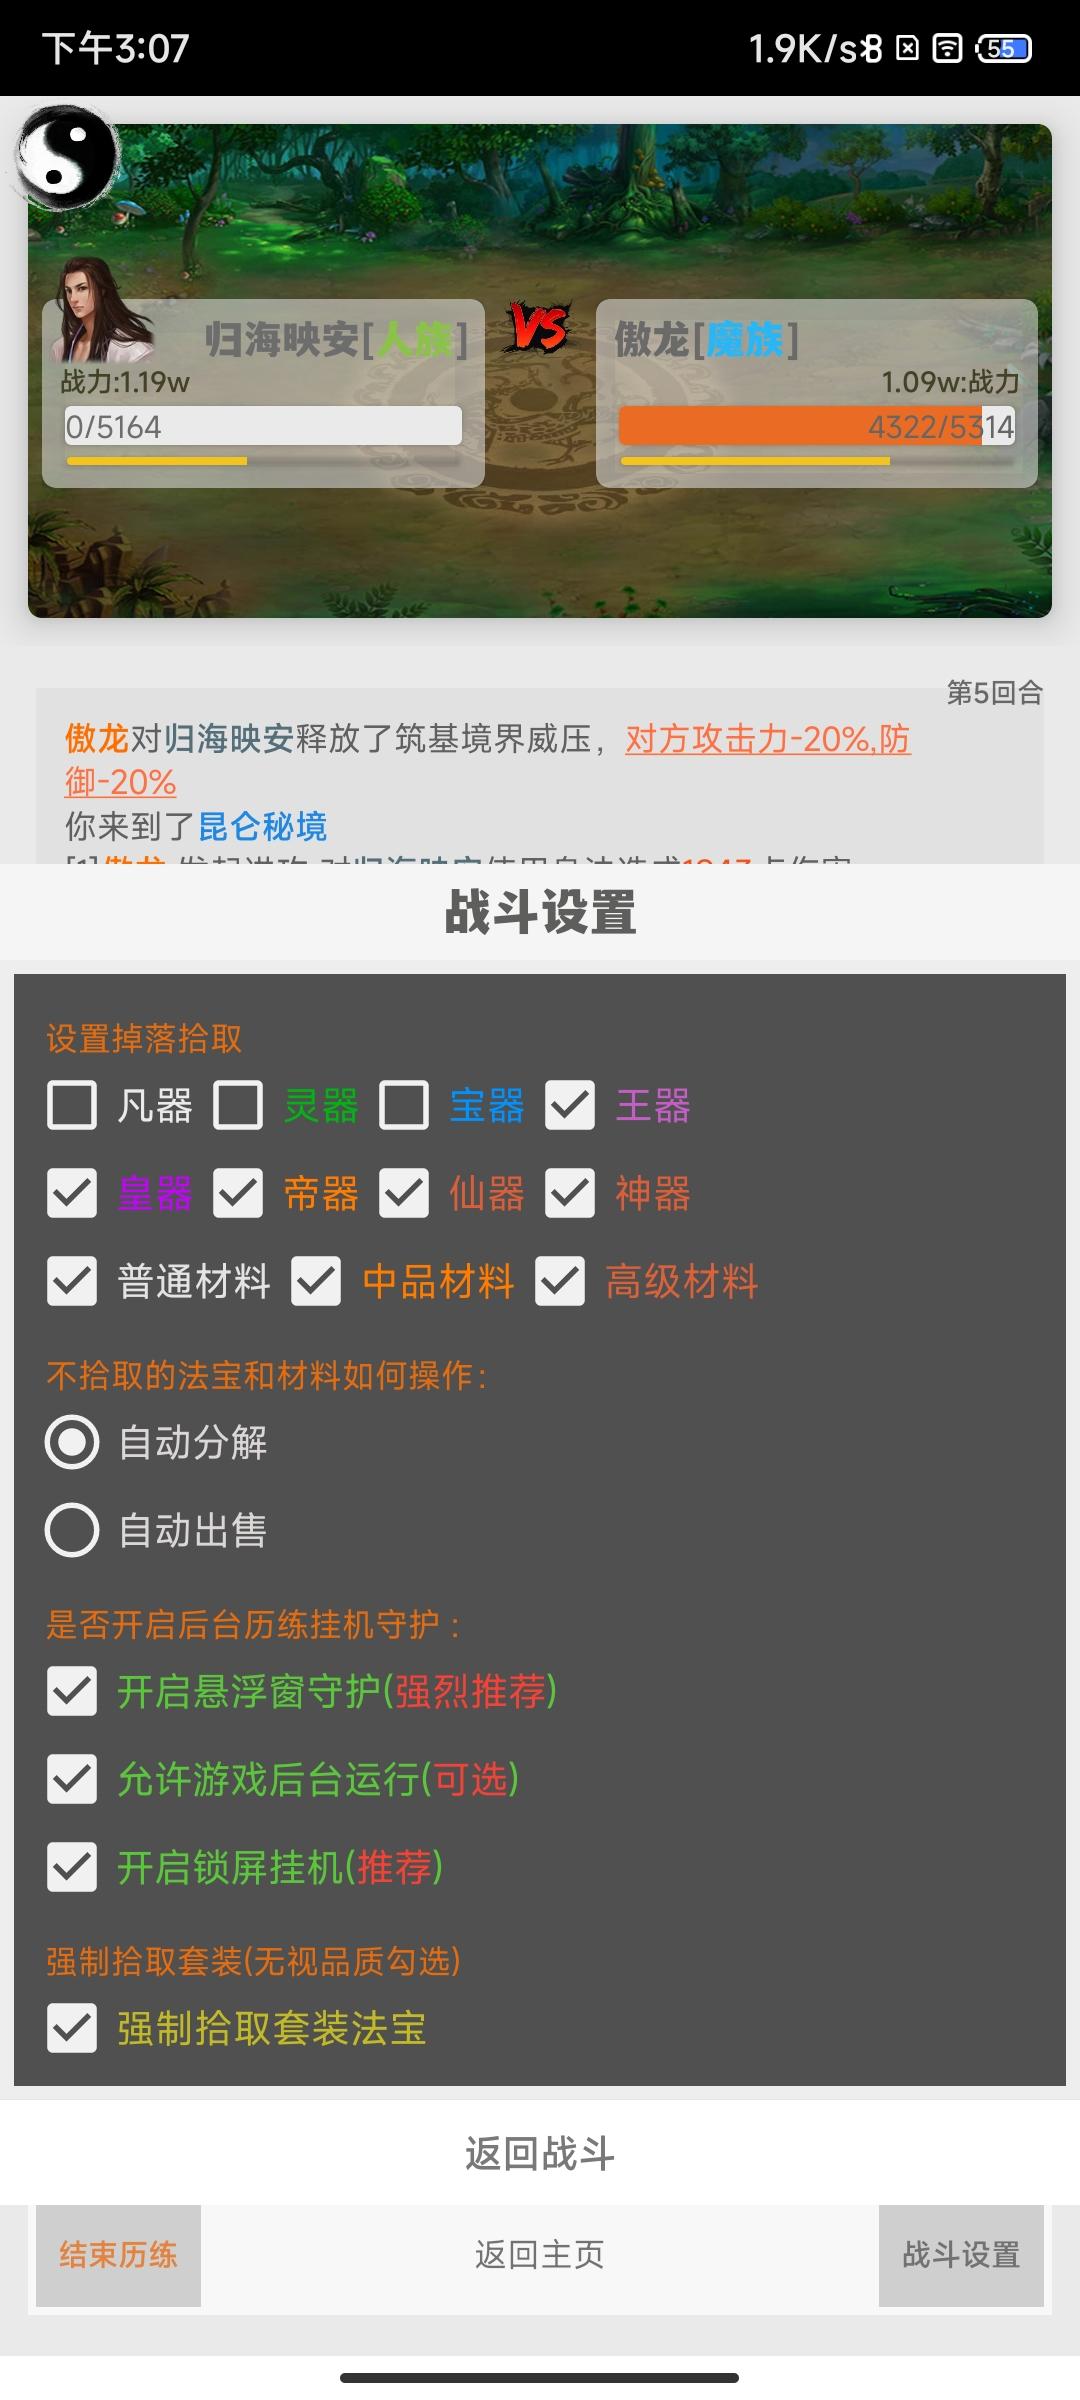Uncheck 普通材料 material pickup
This screenshot has height=2400, width=1080.
72,1282
